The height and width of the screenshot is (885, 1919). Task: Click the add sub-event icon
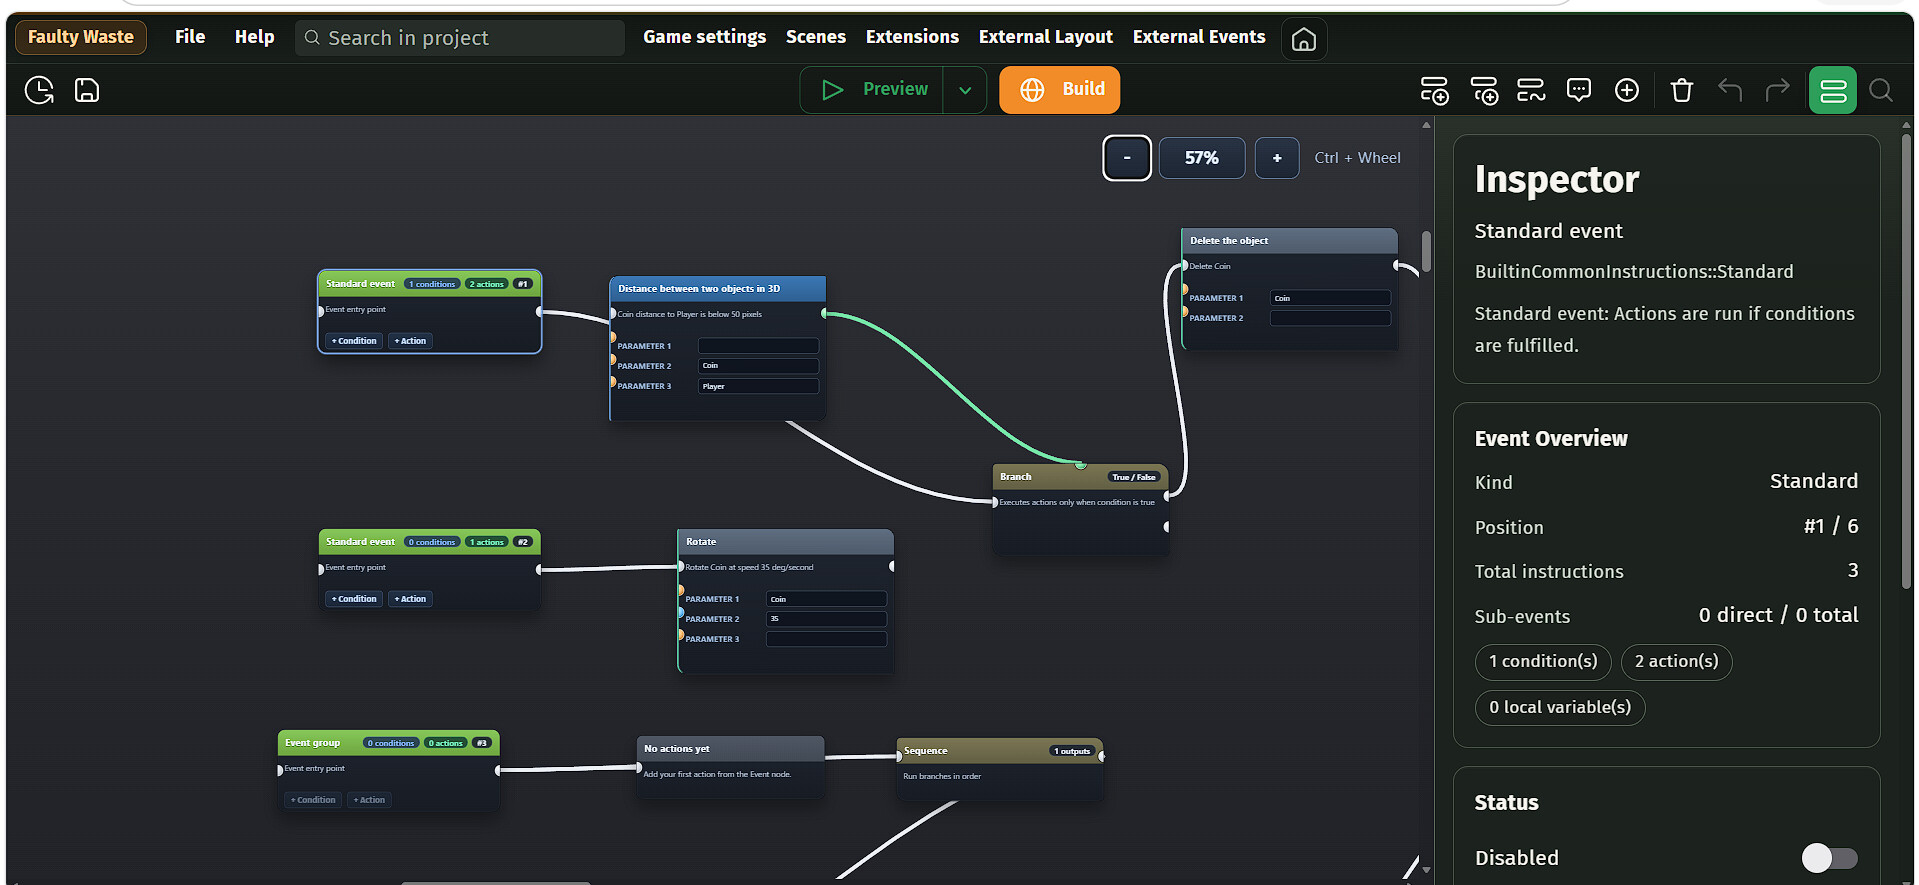(1484, 91)
